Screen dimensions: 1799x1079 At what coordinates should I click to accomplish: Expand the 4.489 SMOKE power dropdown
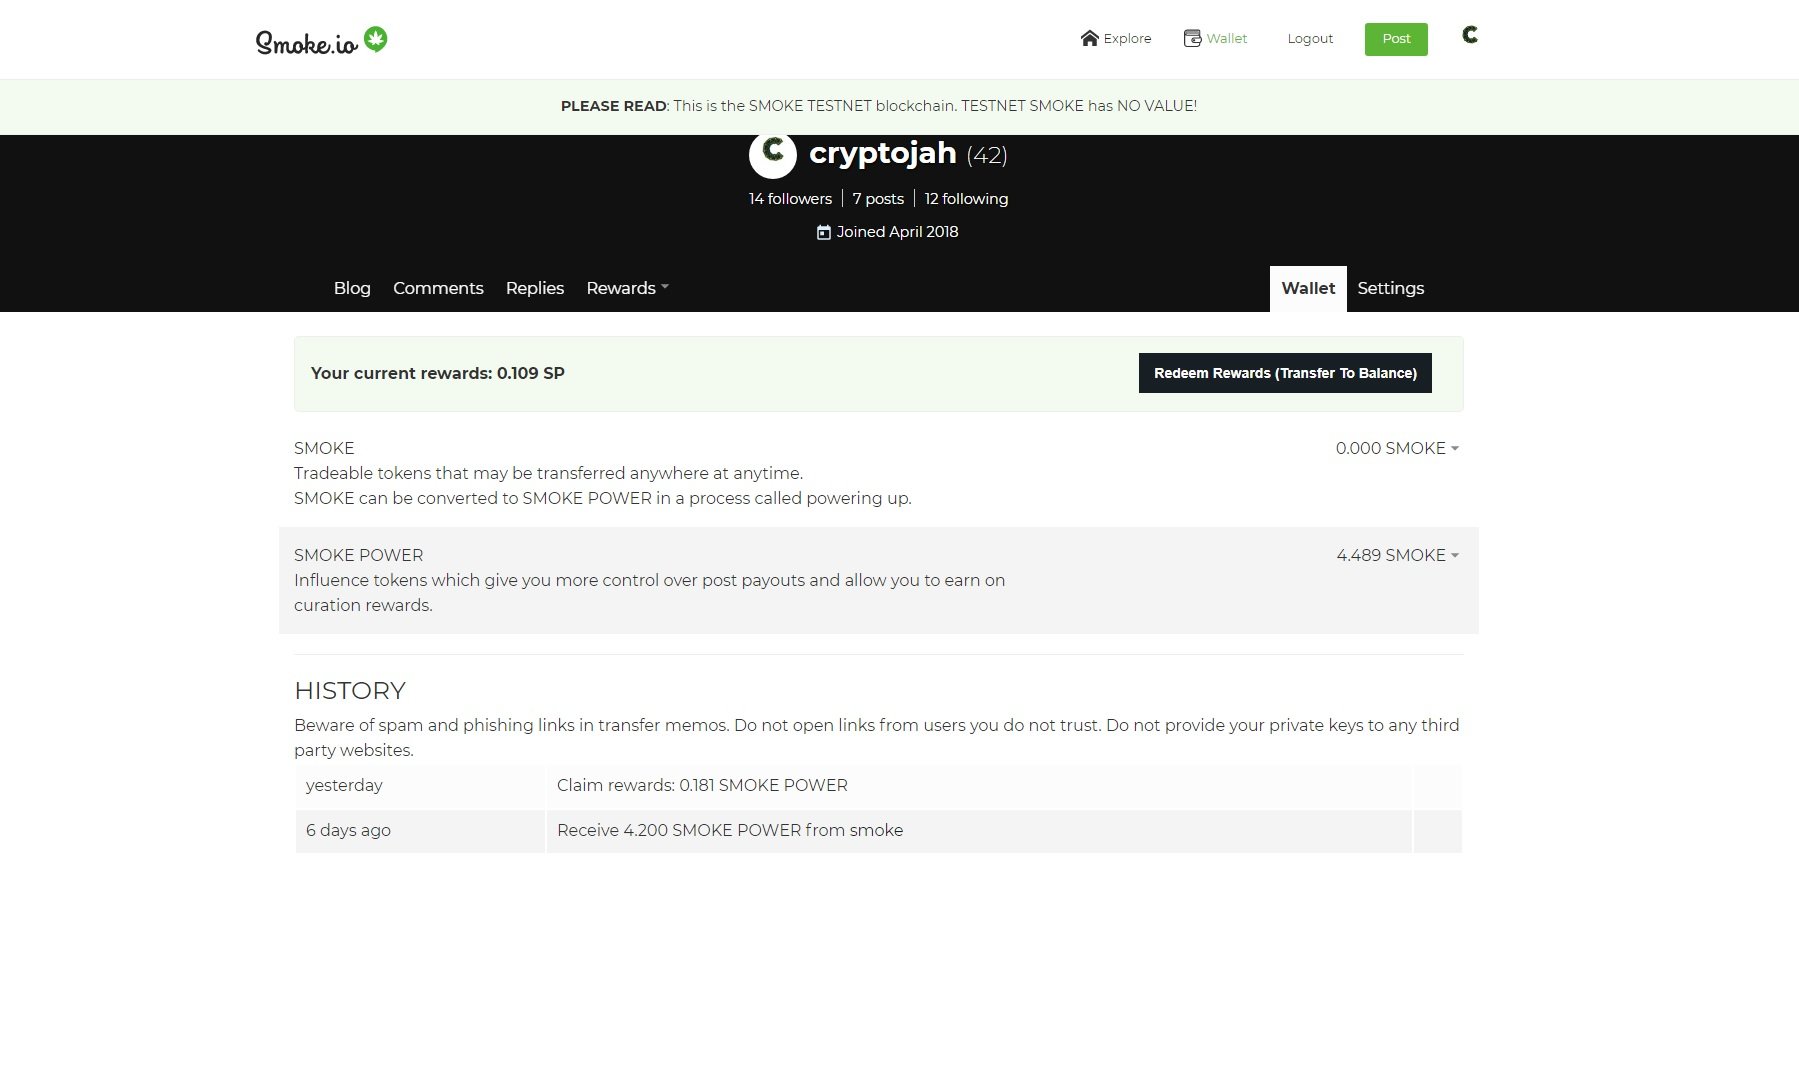pyautogui.click(x=1397, y=555)
